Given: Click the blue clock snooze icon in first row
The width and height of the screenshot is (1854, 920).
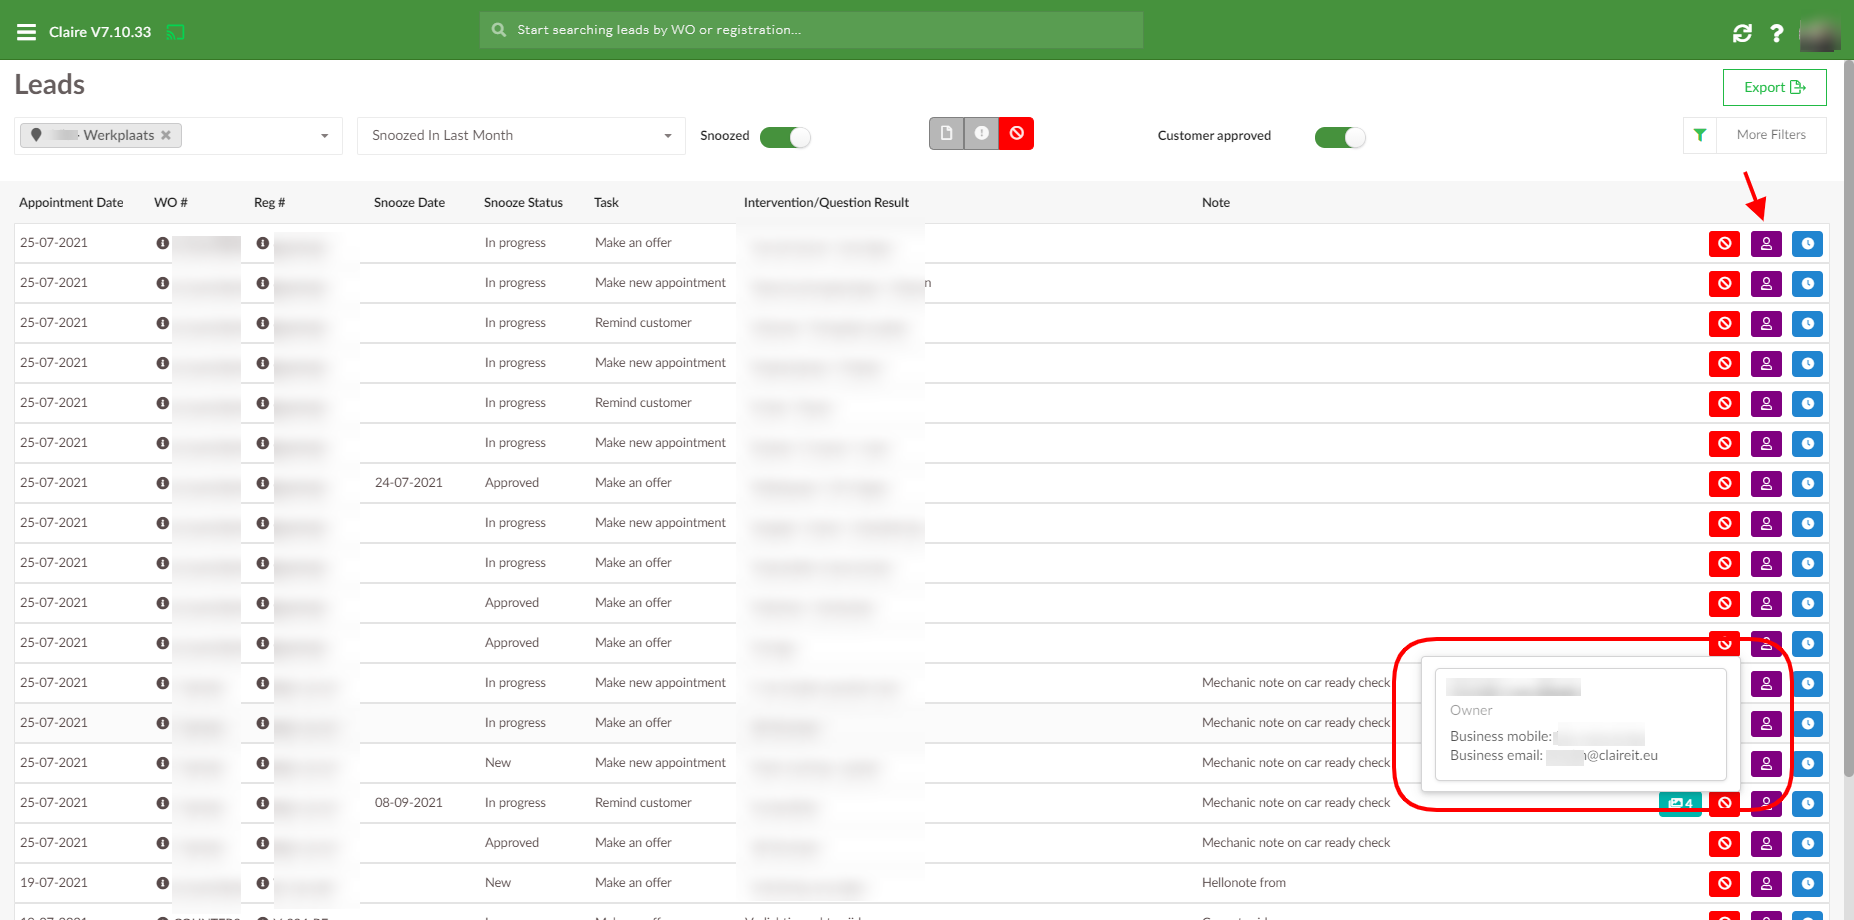Looking at the screenshot, I should (1807, 244).
